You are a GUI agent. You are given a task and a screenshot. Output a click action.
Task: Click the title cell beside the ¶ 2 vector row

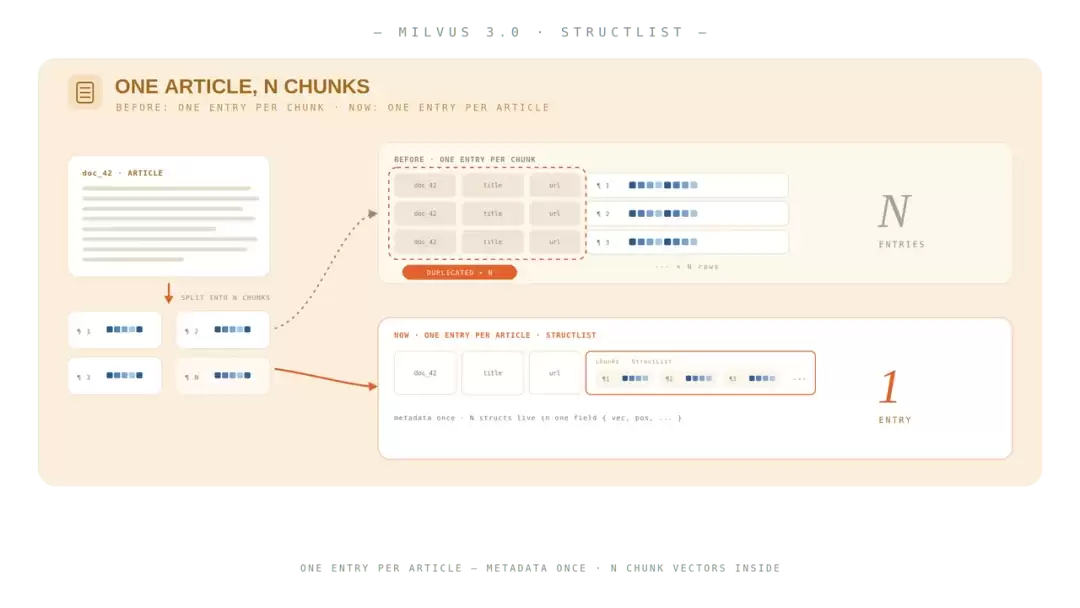pyautogui.click(x=492, y=213)
